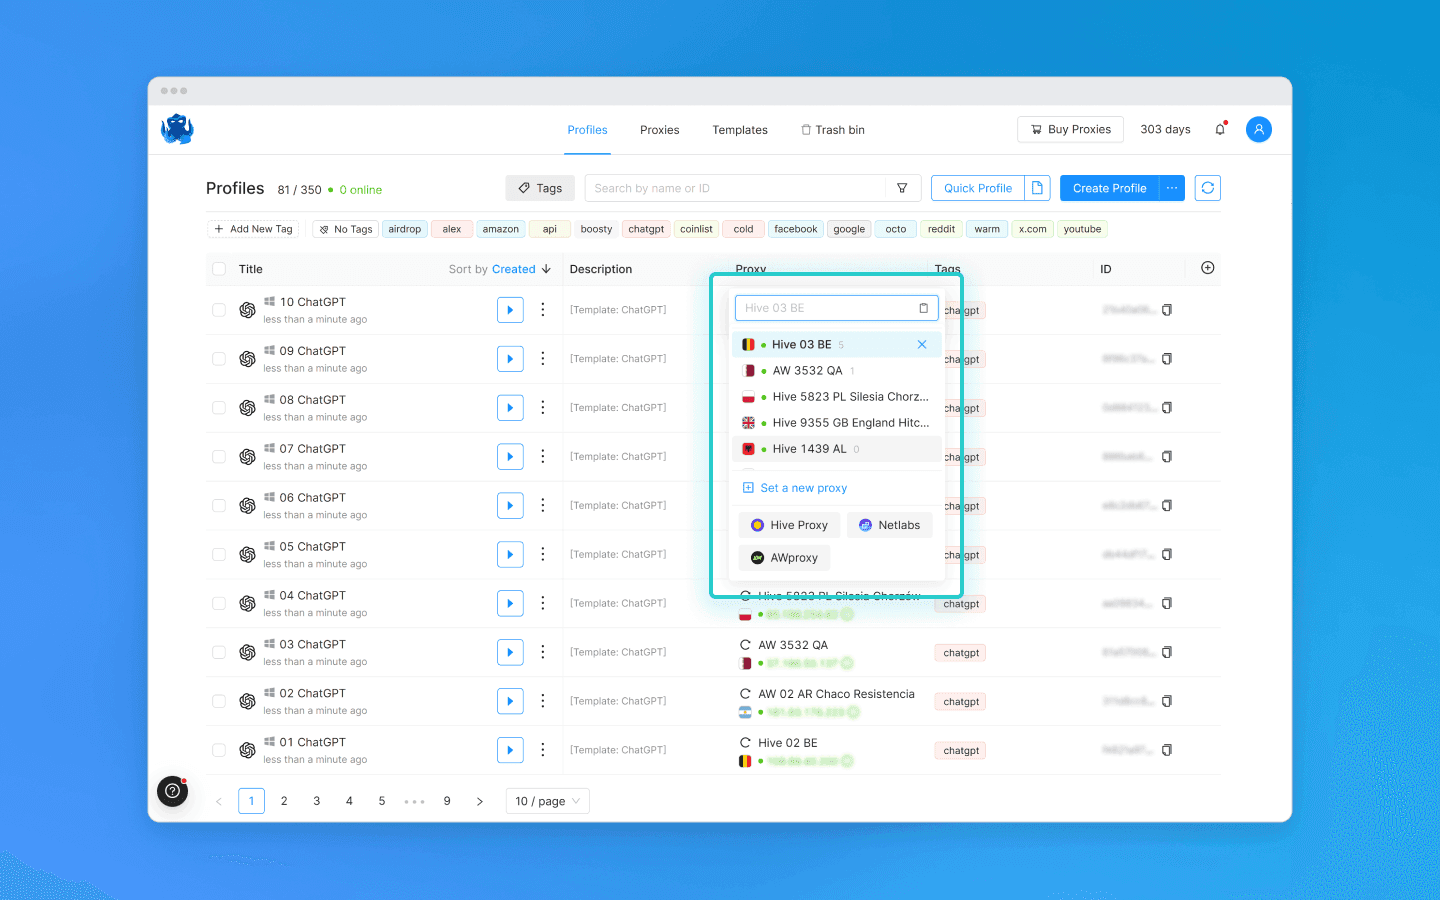Screen dimensions: 1440x900
Task: Refresh the profiles list
Action: click(1208, 188)
